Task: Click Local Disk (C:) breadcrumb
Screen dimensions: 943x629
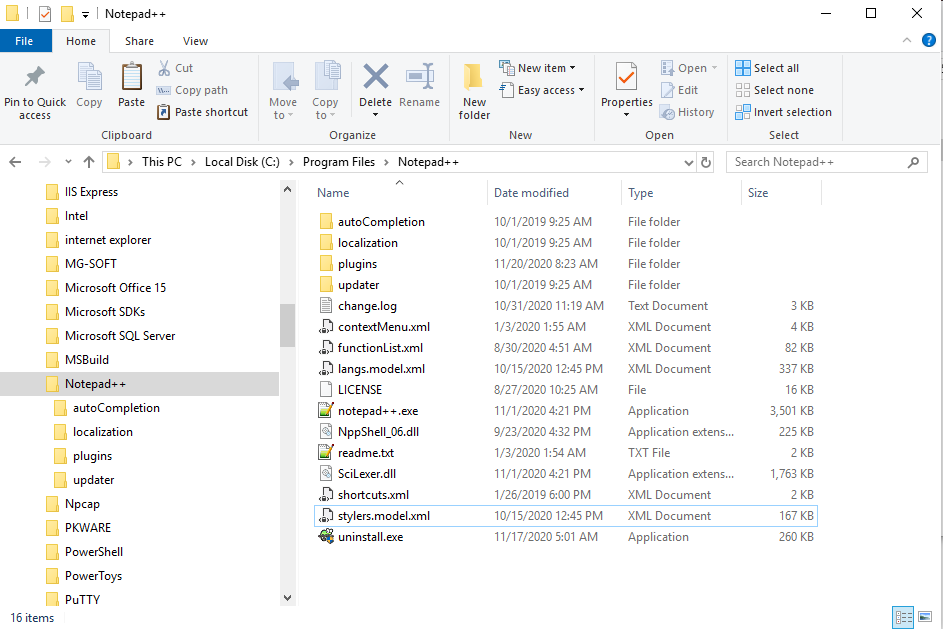Action: pyautogui.click(x=242, y=162)
